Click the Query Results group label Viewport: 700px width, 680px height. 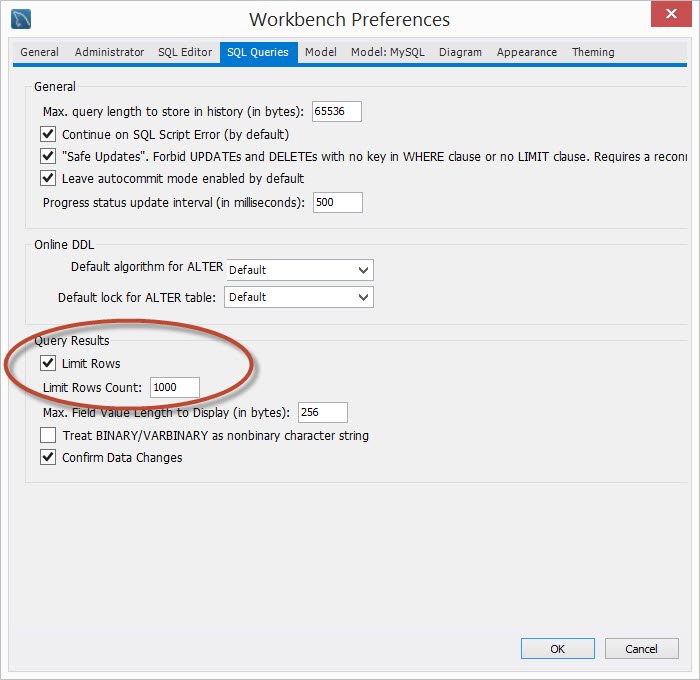pyautogui.click(x=72, y=341)
